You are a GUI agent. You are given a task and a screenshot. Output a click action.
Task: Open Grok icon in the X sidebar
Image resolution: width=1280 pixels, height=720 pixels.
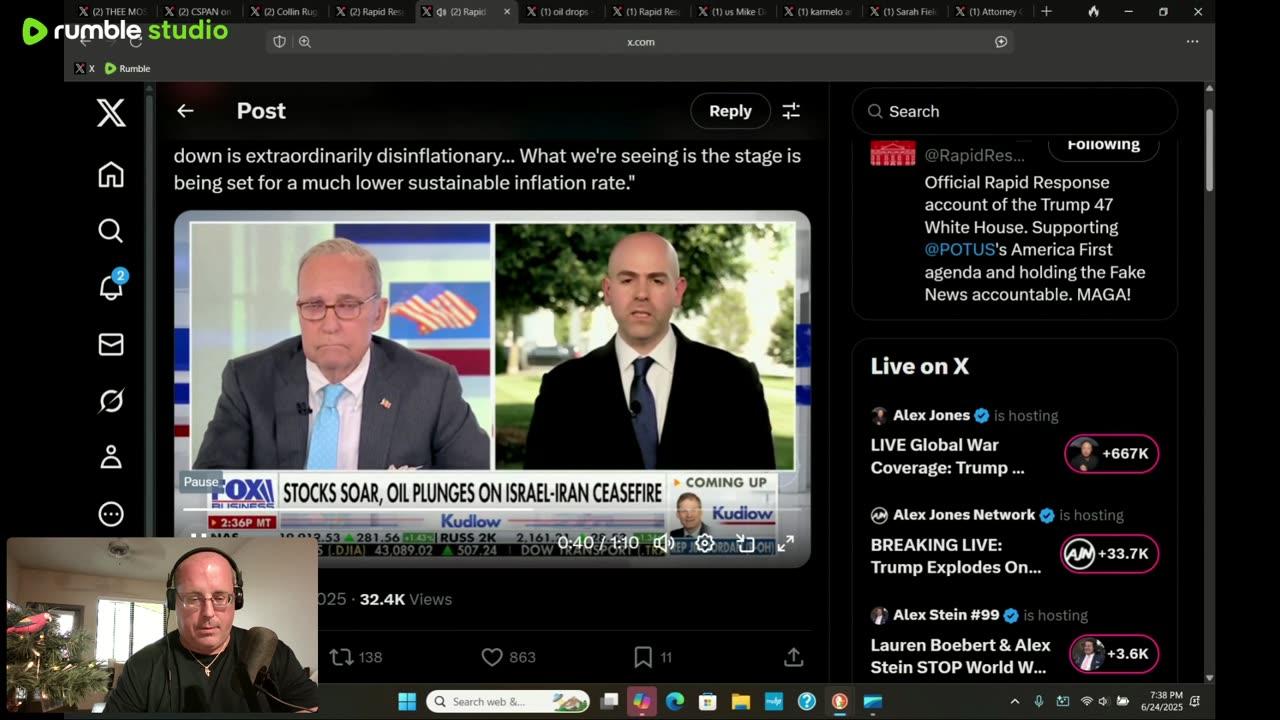click(x=111, y=401)
